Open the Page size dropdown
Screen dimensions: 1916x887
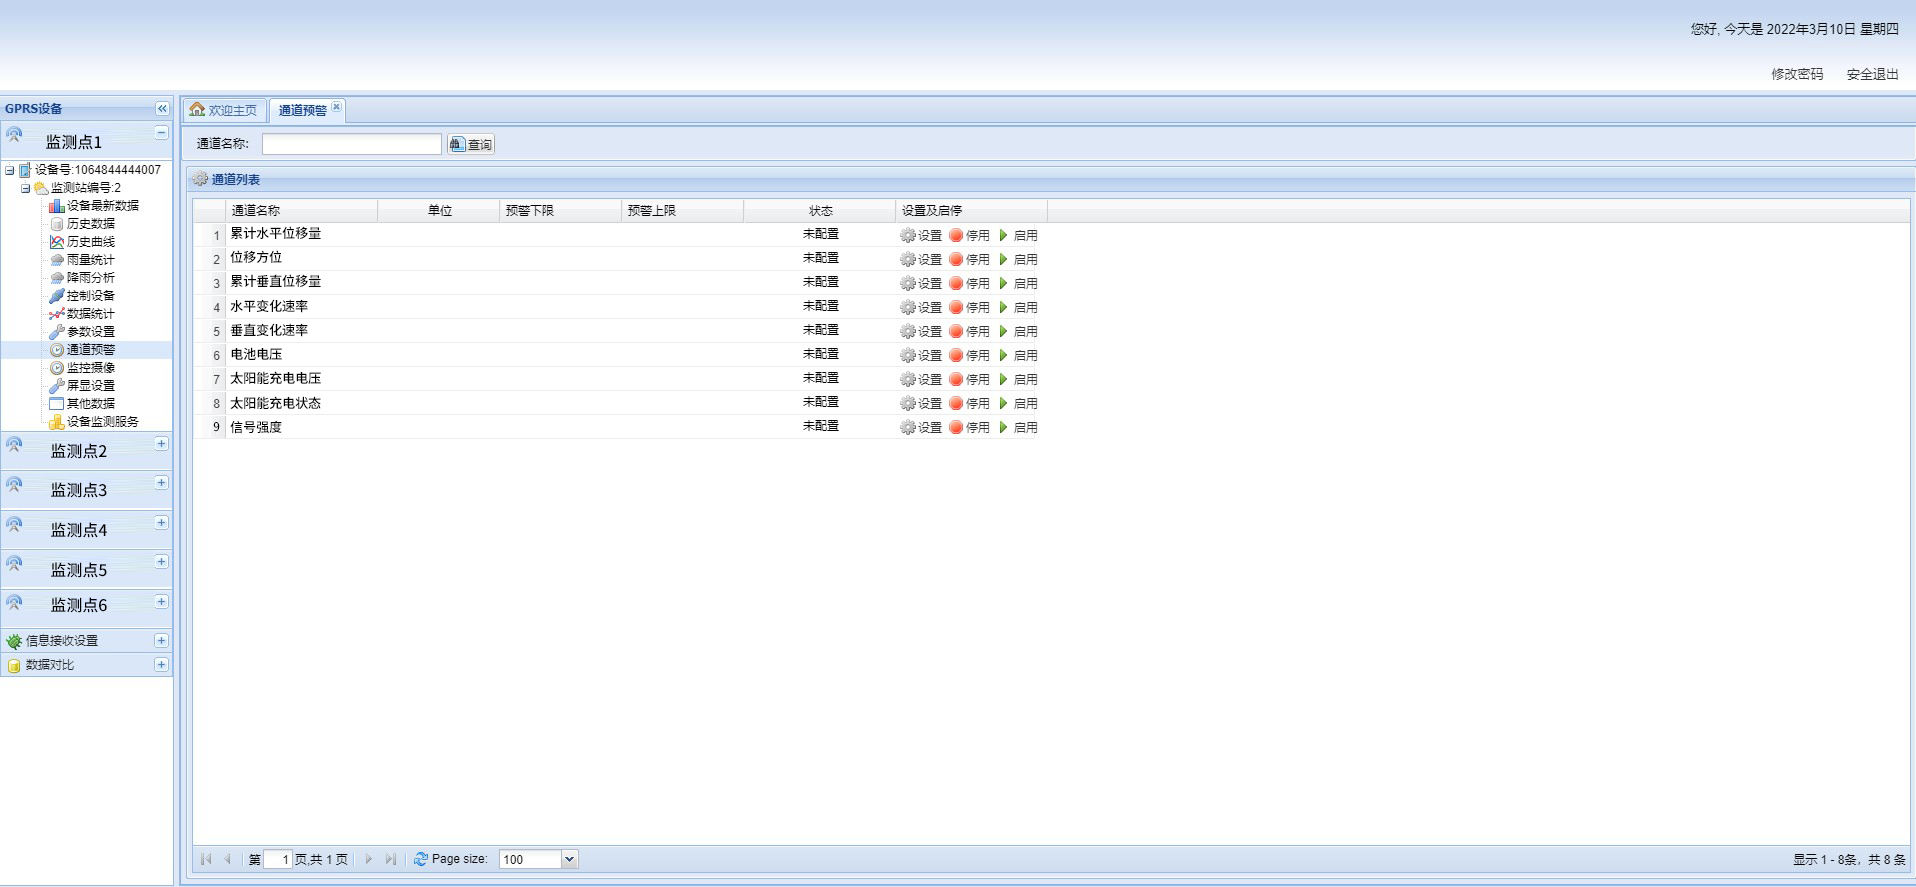(x=569, y=859)
